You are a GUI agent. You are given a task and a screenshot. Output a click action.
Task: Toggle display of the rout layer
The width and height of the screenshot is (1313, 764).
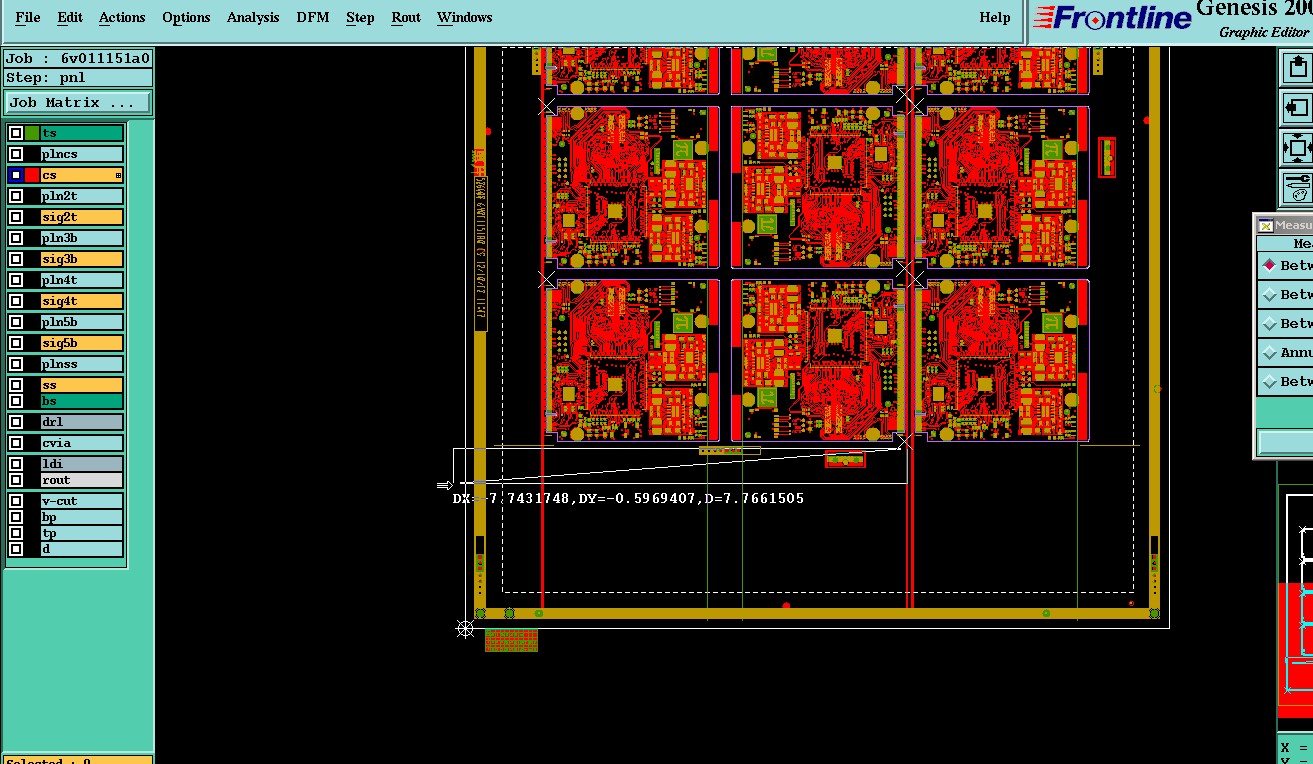coord(16,480)
